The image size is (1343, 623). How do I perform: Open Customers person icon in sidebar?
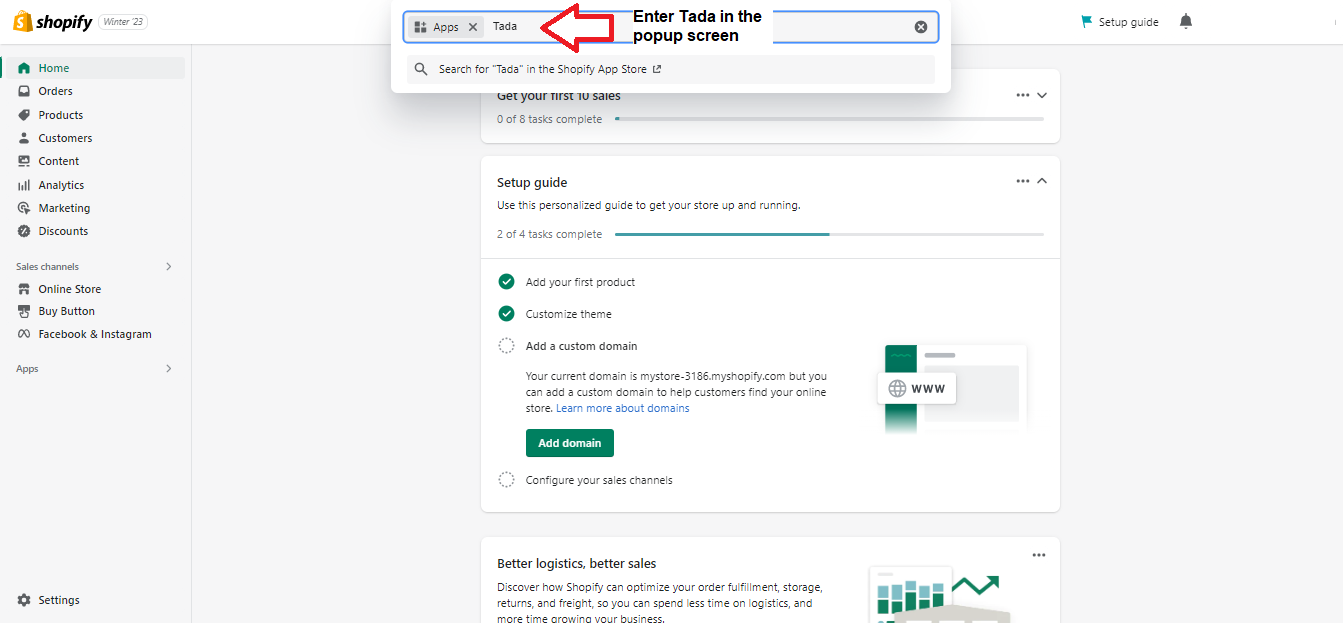(24, 138)
